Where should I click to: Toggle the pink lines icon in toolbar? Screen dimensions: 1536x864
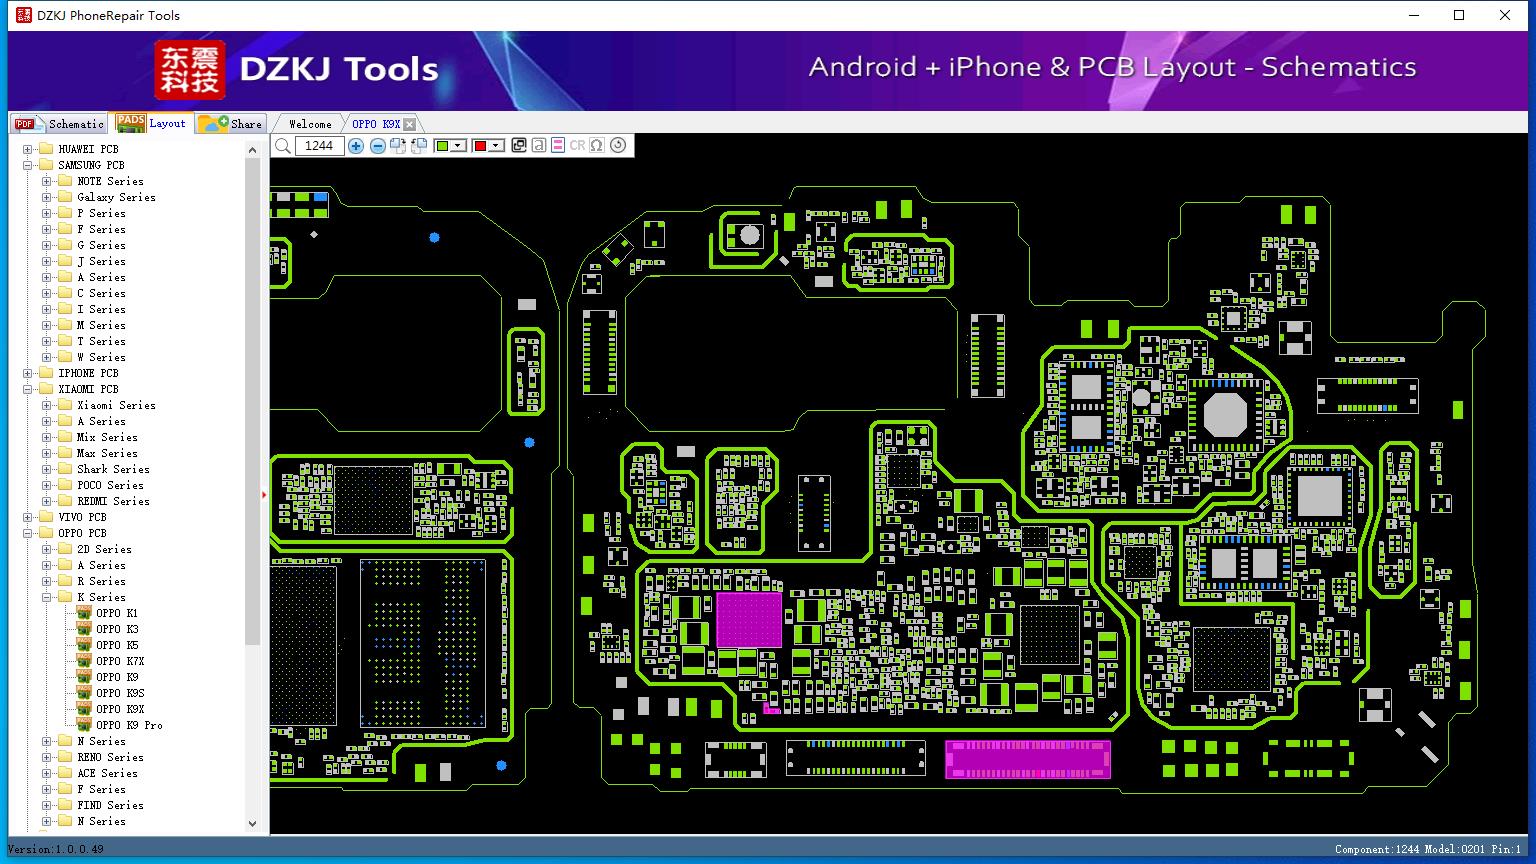pos(558,146)
